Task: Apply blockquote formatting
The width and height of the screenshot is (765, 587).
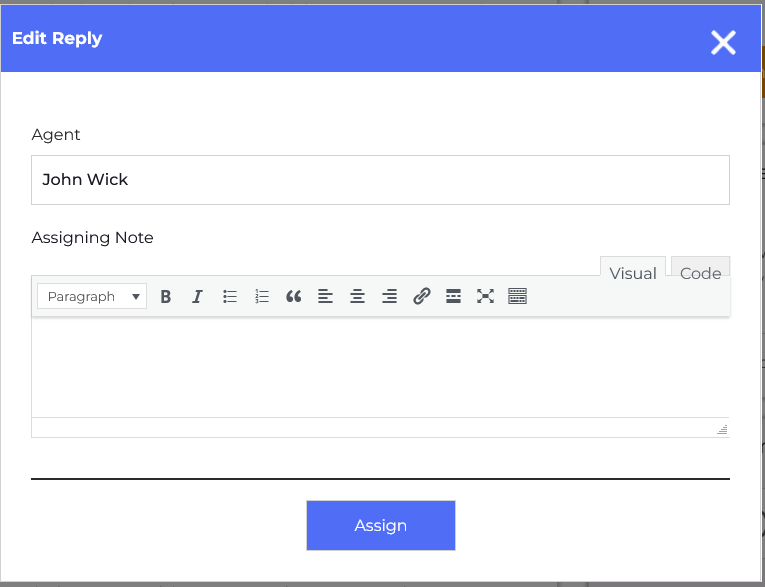Action: click(x=294, y=296)
